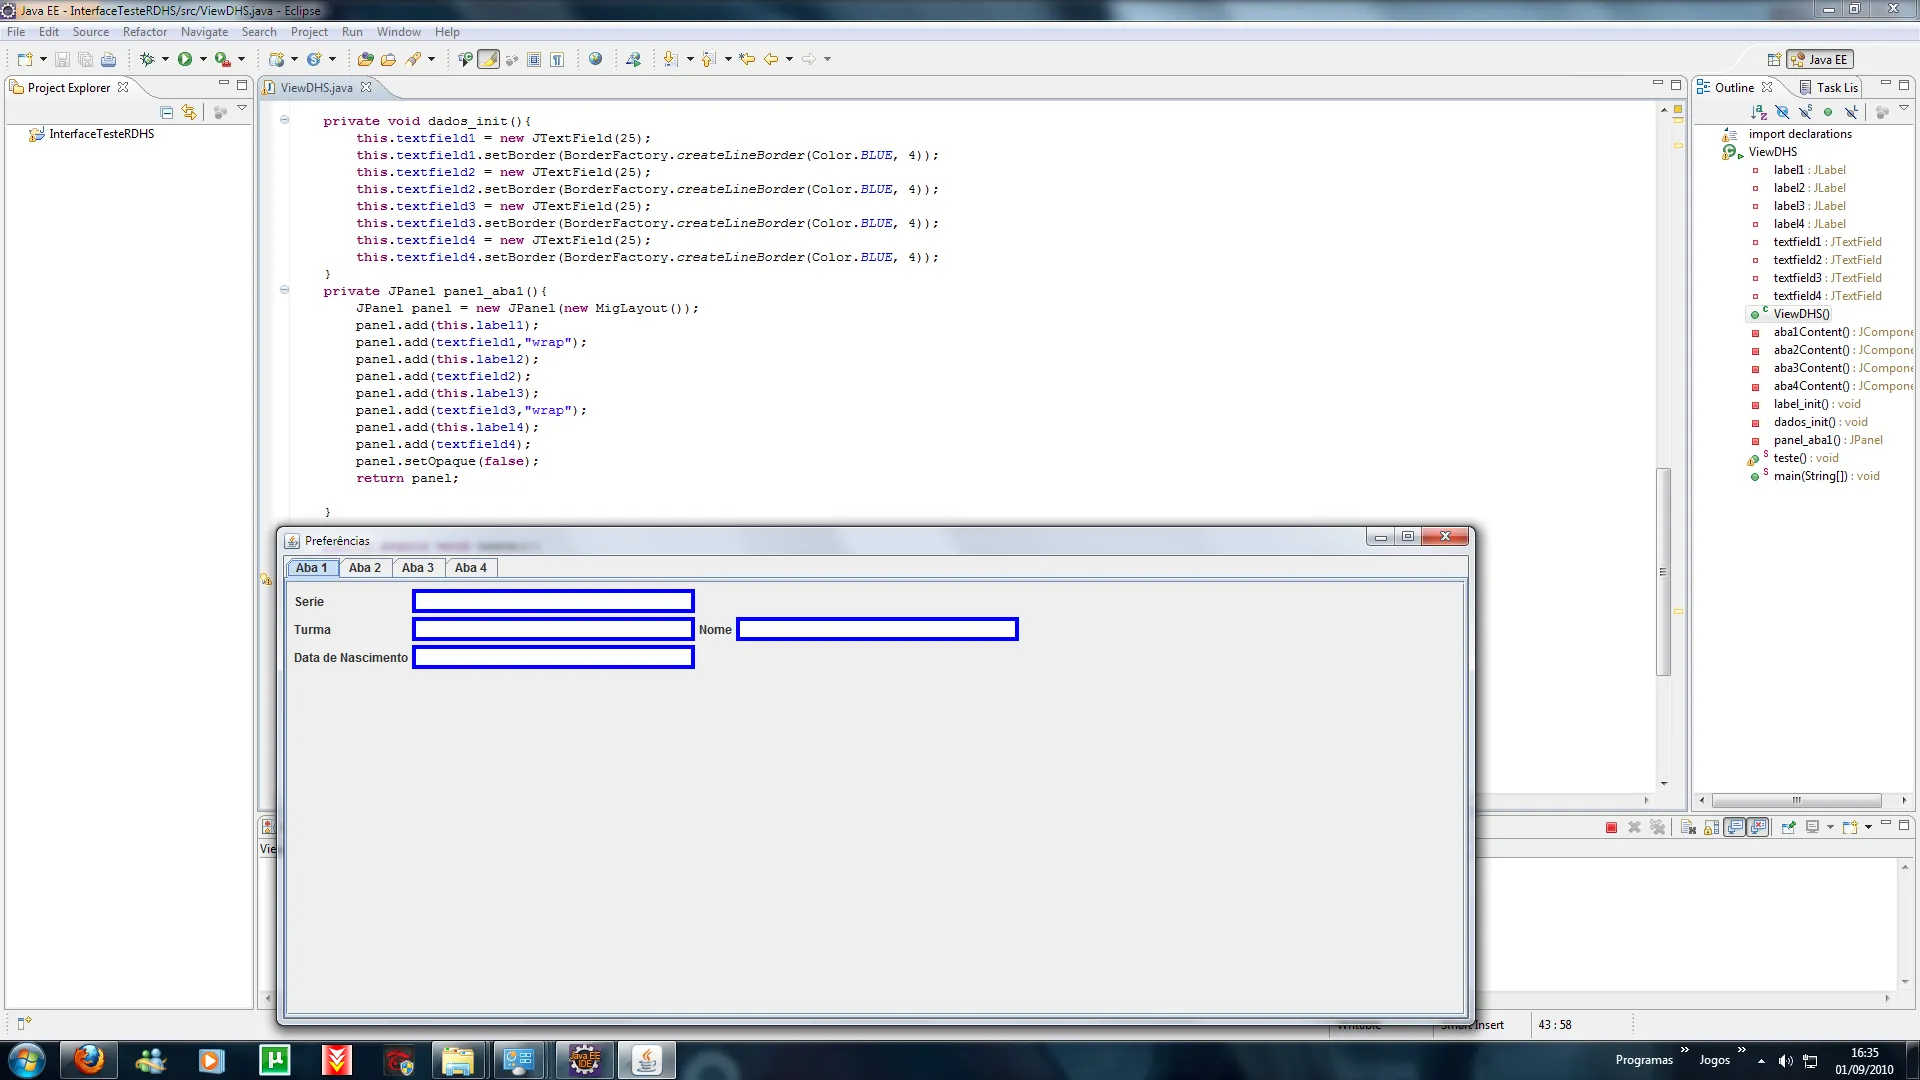Click Link with Editor in Project Explorer
Image resolution: width=1920 pixels, height=1080 pixels.
[189, 112]
